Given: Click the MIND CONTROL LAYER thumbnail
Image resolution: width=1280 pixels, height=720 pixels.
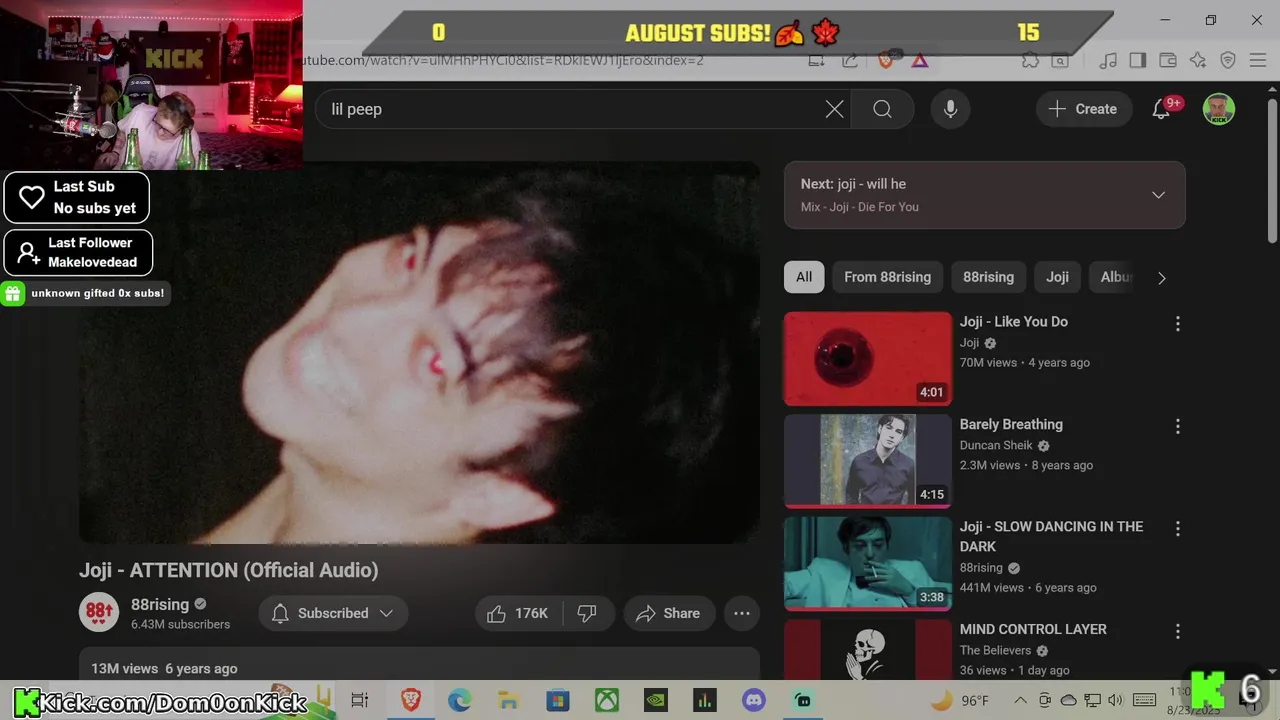Looking at the screenshot, I should pyautogui.click(x=868, y=650).
